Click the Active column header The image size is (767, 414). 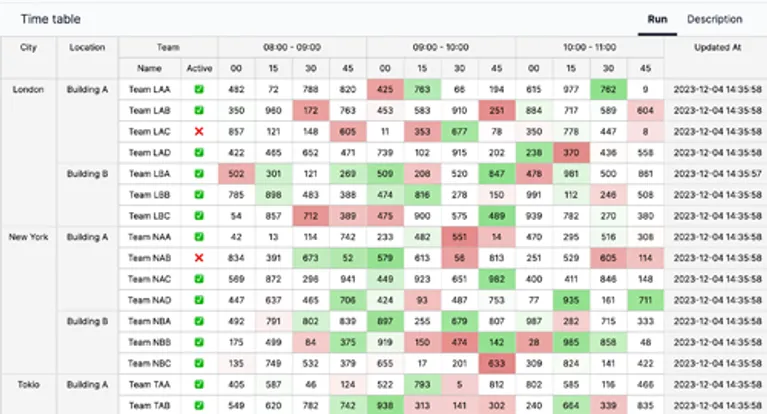[x=199, y=69]
